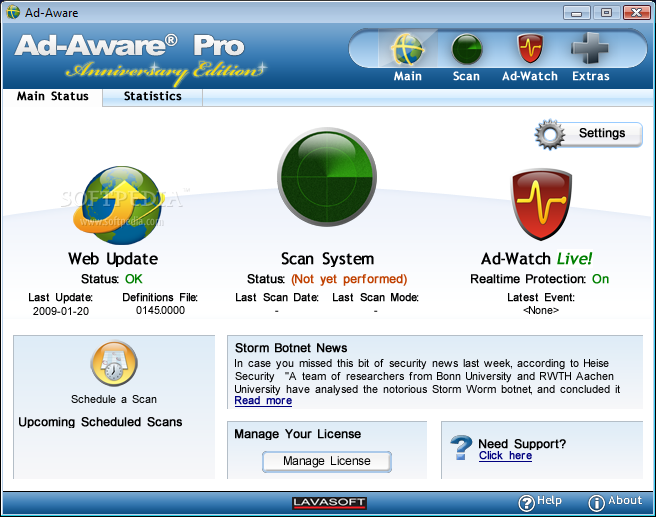The height and width of the screenshot is (517, 656).
Task: Click the Ad-Watch Live! heading
Action: pos(536,258)
